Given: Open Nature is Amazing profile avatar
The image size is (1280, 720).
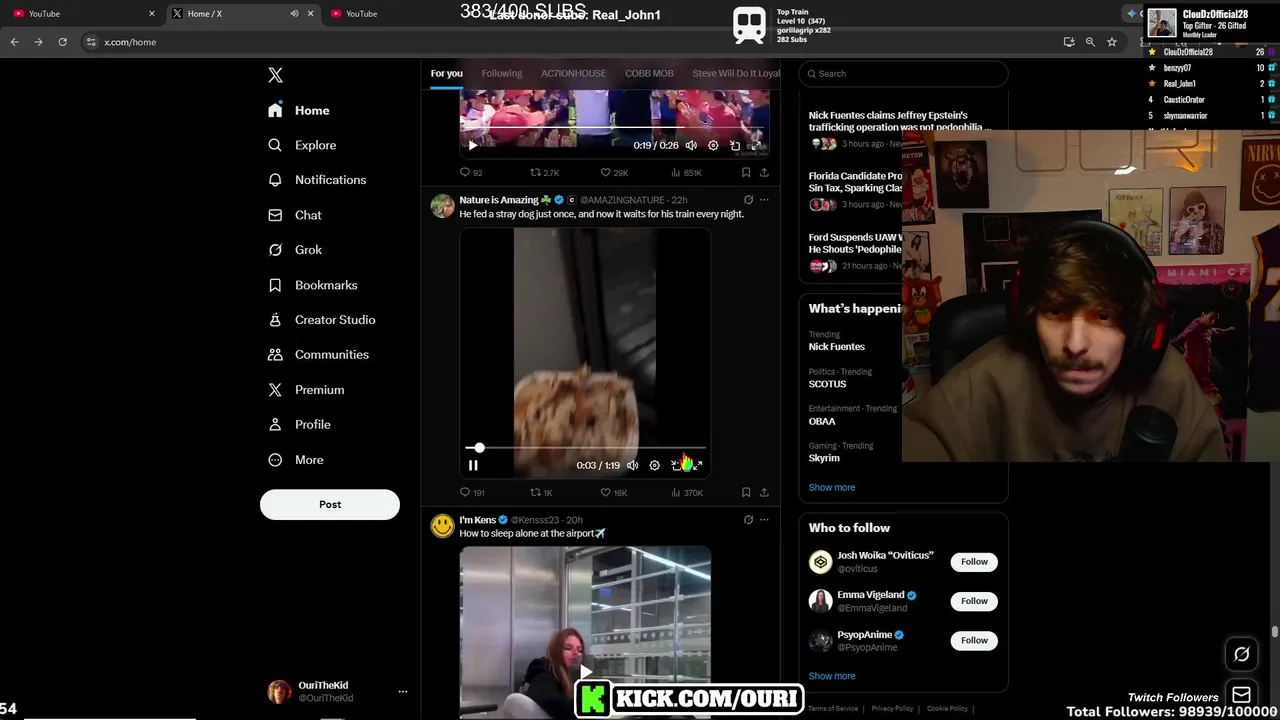Looking at the screenshot, I should (442, 206).
